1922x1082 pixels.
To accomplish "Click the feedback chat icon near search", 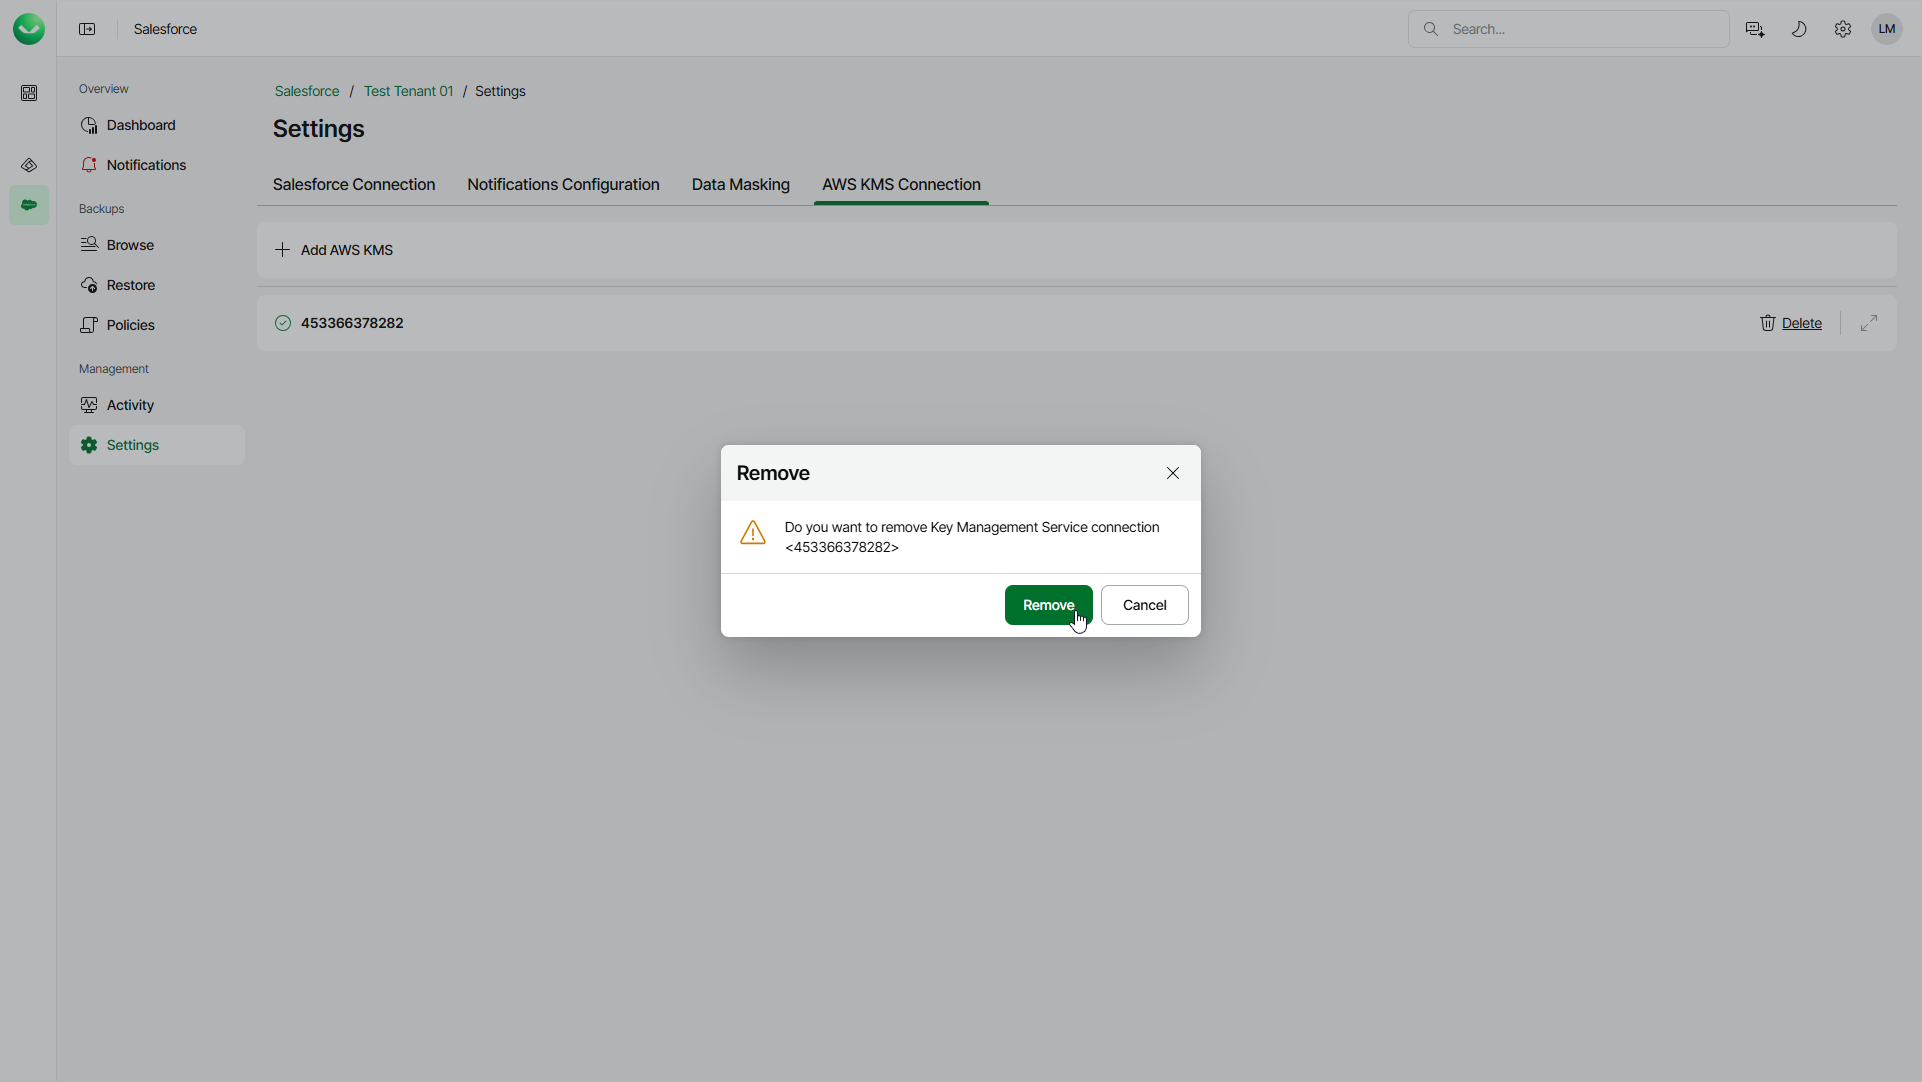I will click(1754, 29).
